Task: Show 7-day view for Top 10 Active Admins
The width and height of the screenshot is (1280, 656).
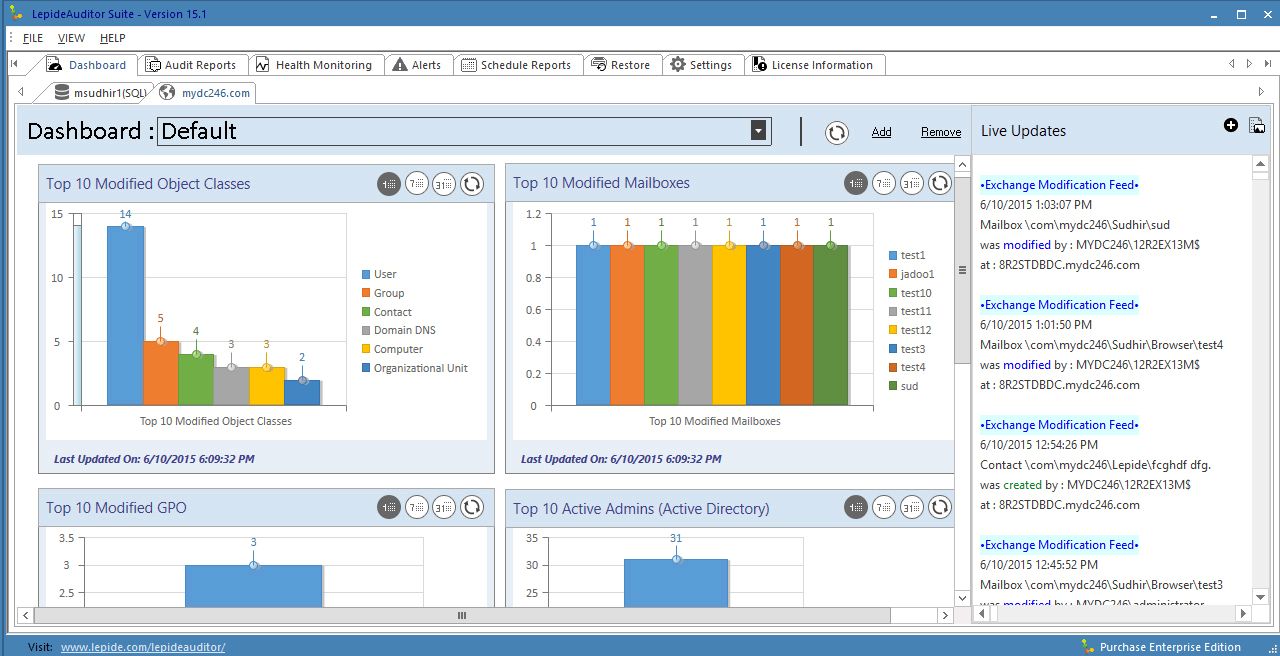Action: pyautogui.click(x=884, y=508)
